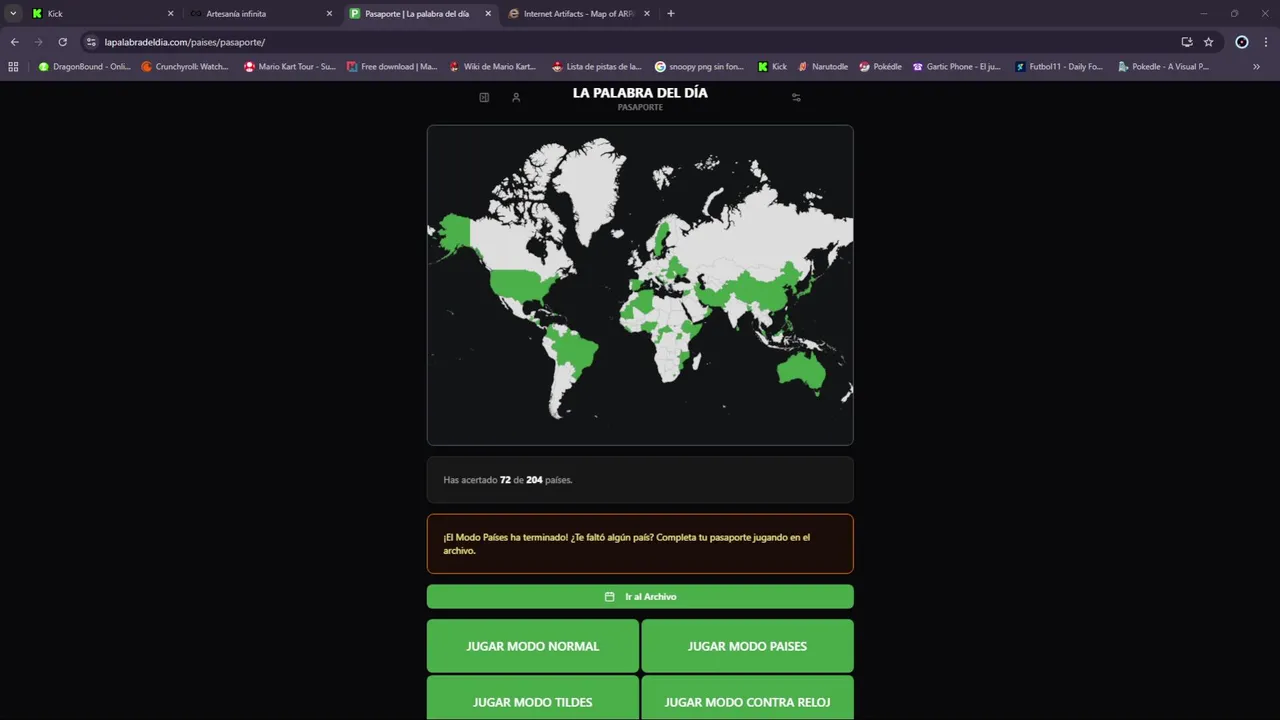Open the settings sliders icon in header
Screen dimensions: 1280x720
pyautogui.click(x=796, y=97)
